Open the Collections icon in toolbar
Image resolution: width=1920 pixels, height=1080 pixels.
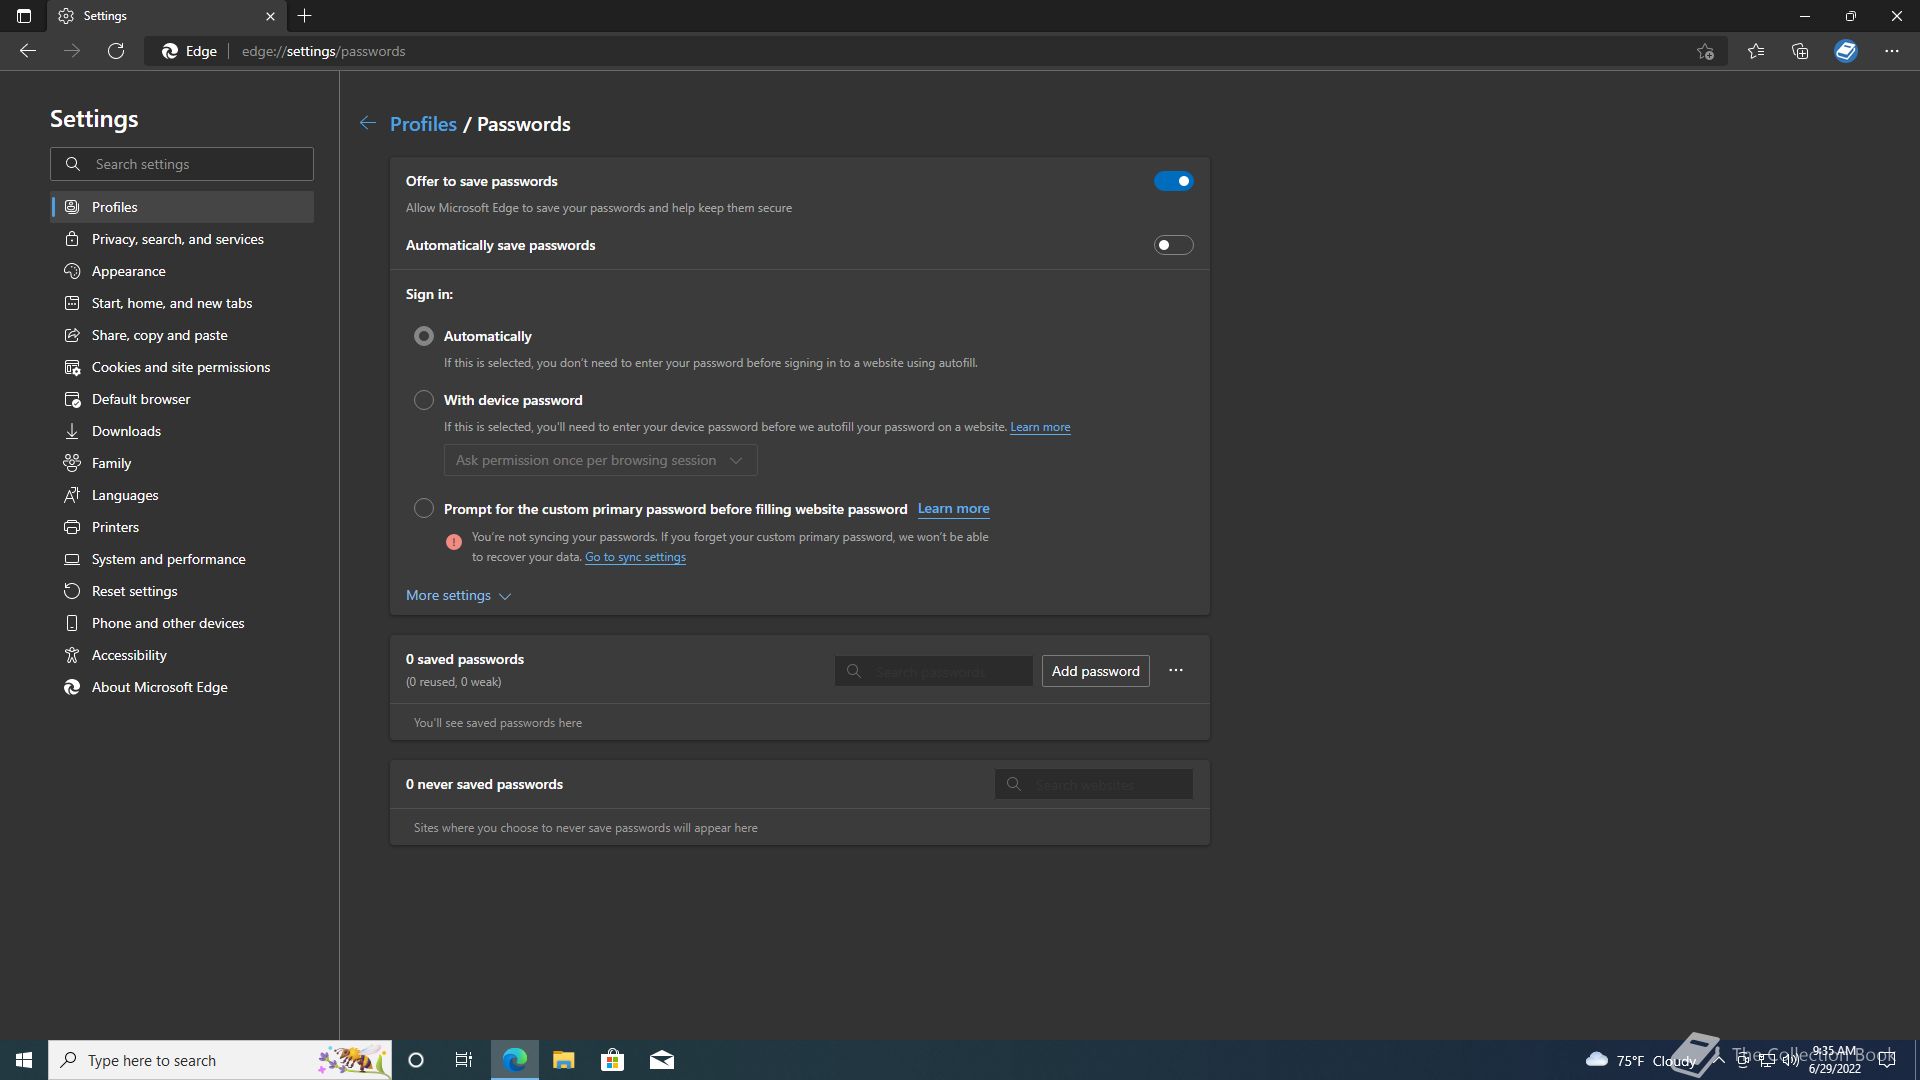point(1800,51)
